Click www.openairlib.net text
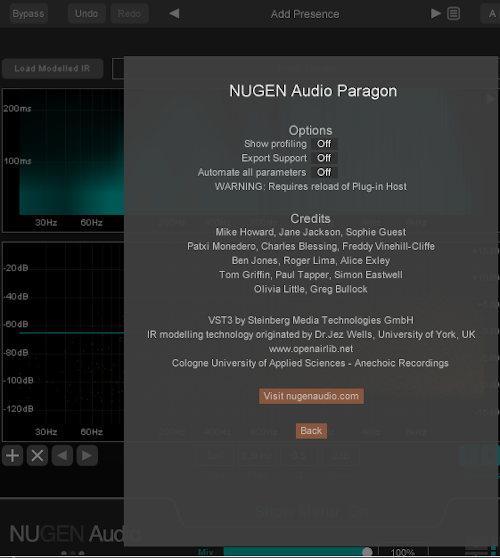 tap(311, 349)
